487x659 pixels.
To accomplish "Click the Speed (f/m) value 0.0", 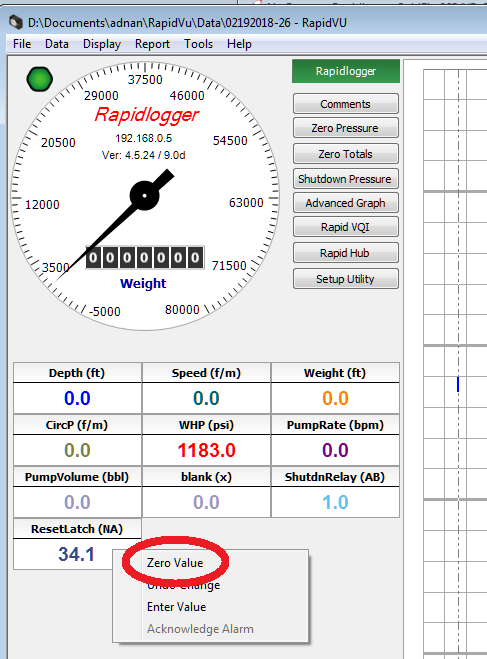I will pos(206,398).
